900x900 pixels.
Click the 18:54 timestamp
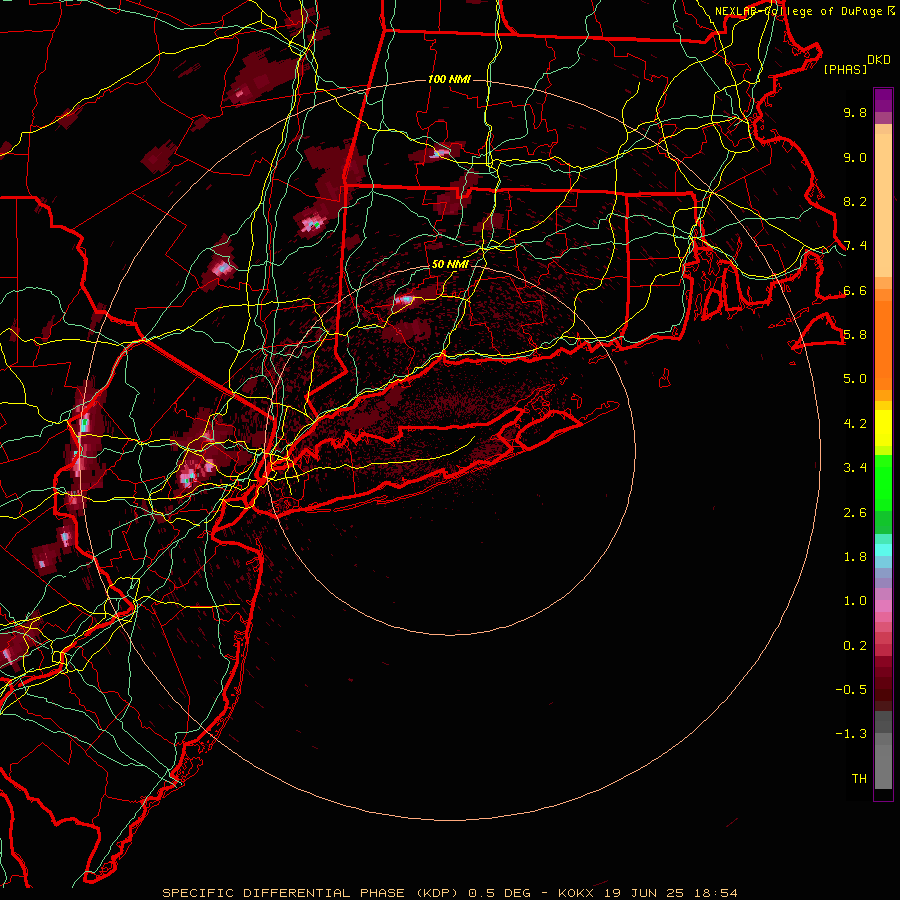point(715,893)
